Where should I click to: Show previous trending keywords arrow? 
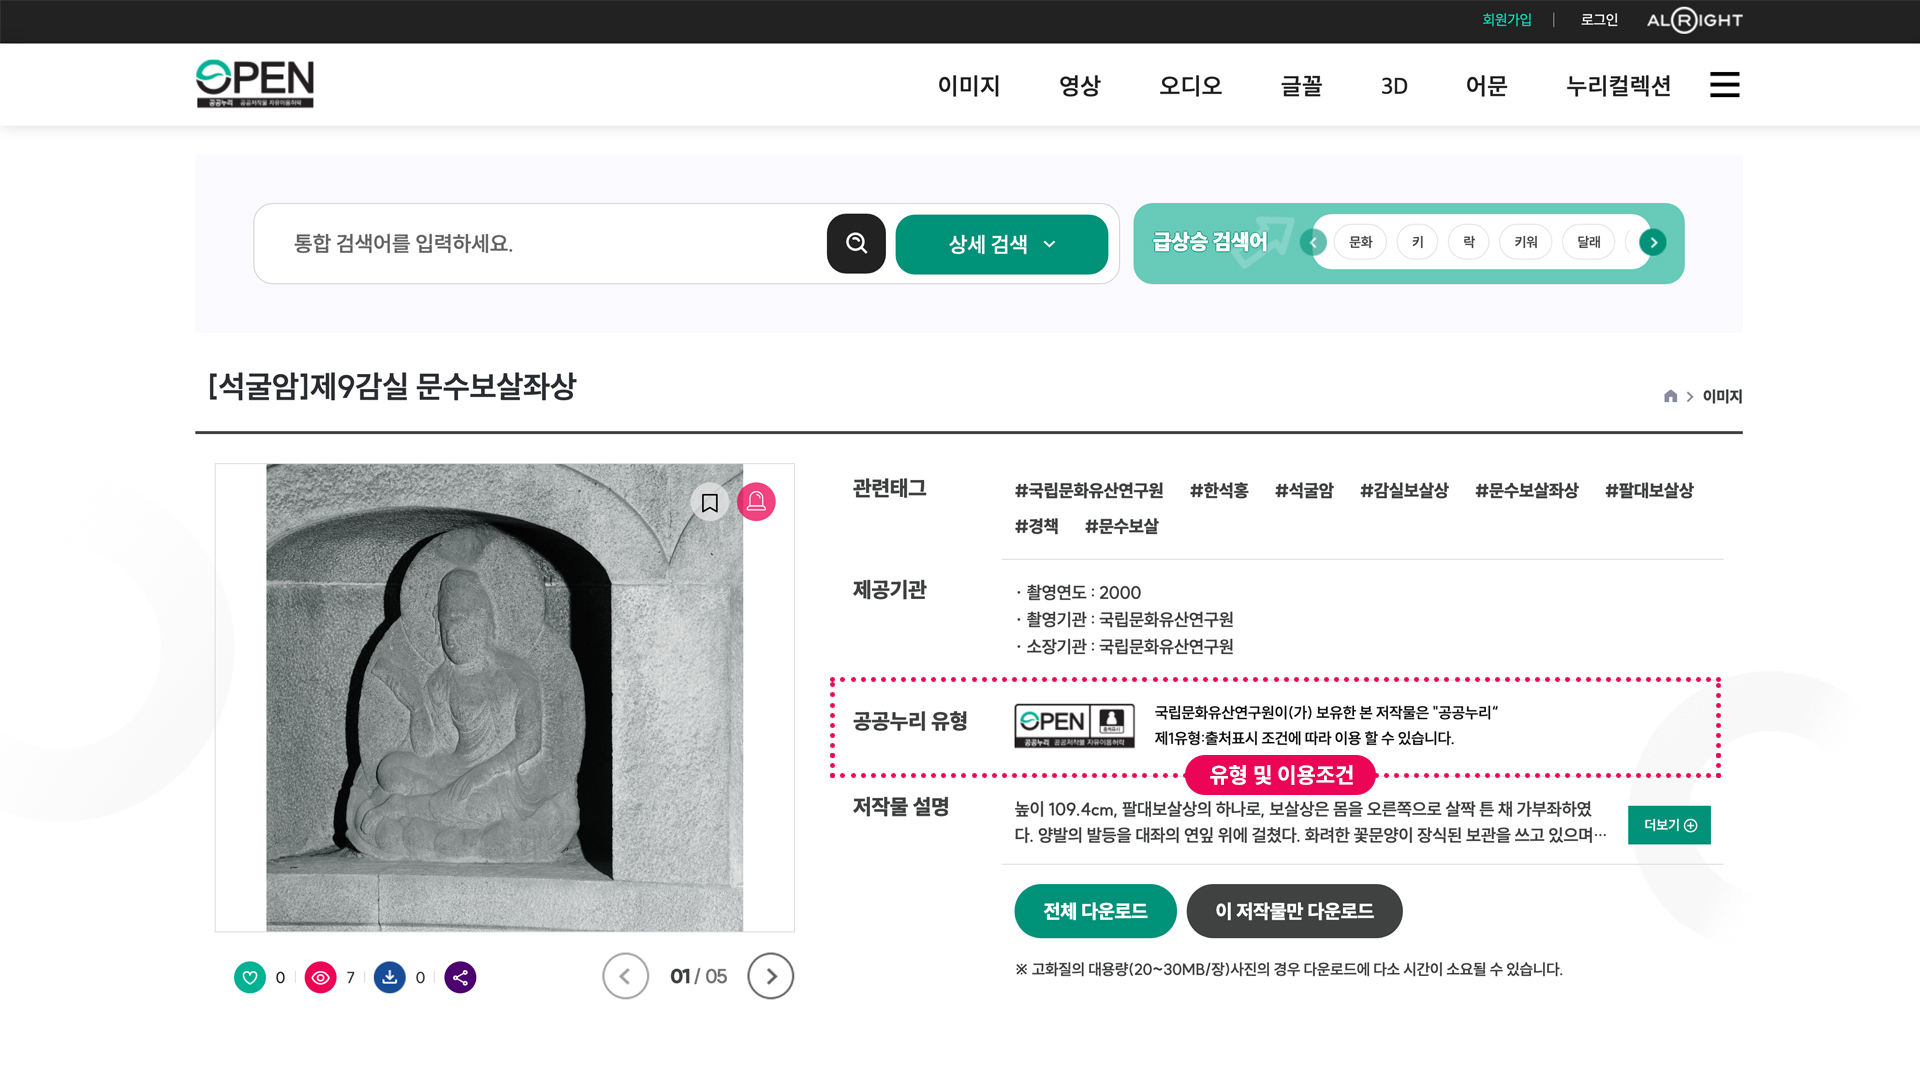point(1313,242)
